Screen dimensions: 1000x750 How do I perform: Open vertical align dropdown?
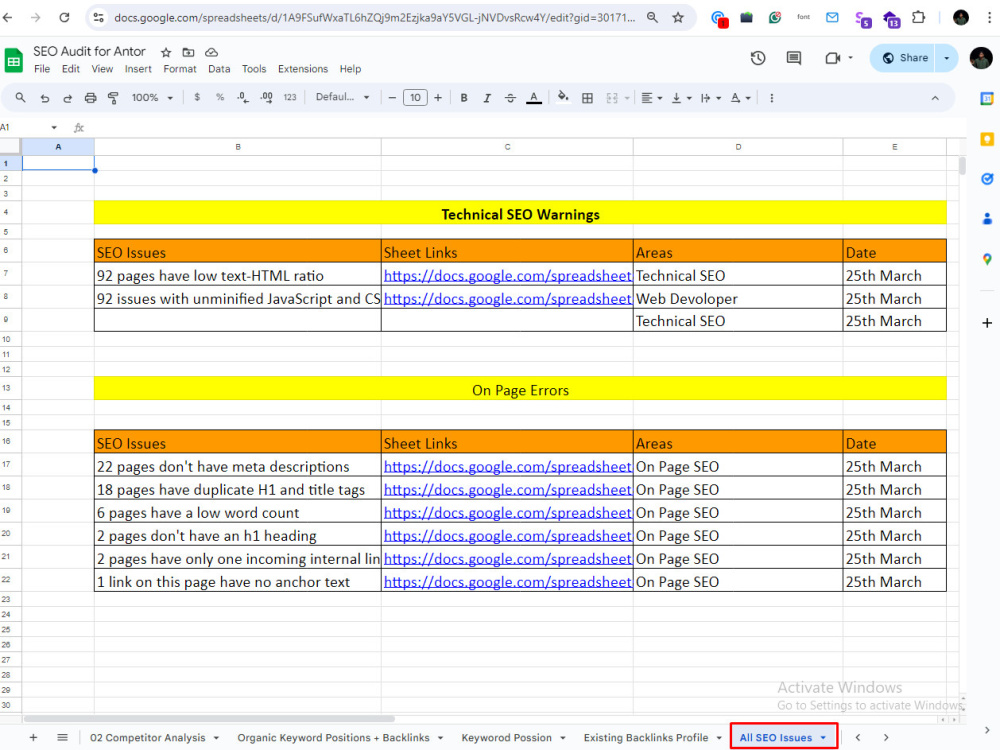681,98
